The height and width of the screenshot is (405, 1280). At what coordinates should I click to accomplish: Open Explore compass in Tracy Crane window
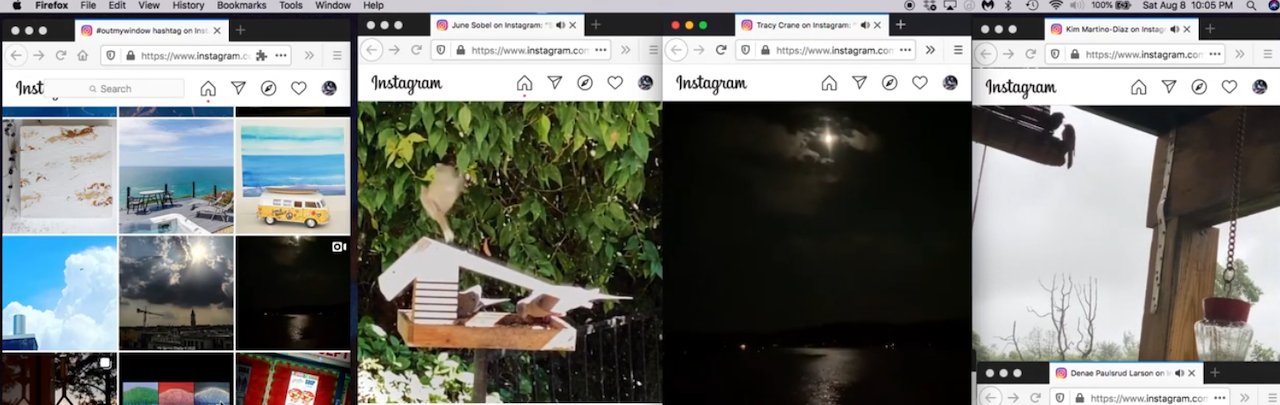click(x=889, y=83)
